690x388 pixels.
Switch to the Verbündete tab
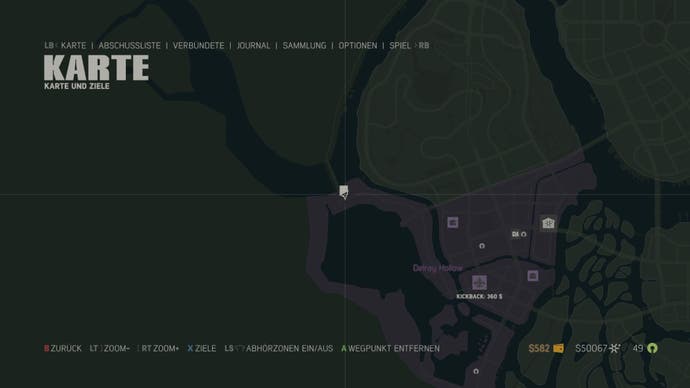point(198,46)
